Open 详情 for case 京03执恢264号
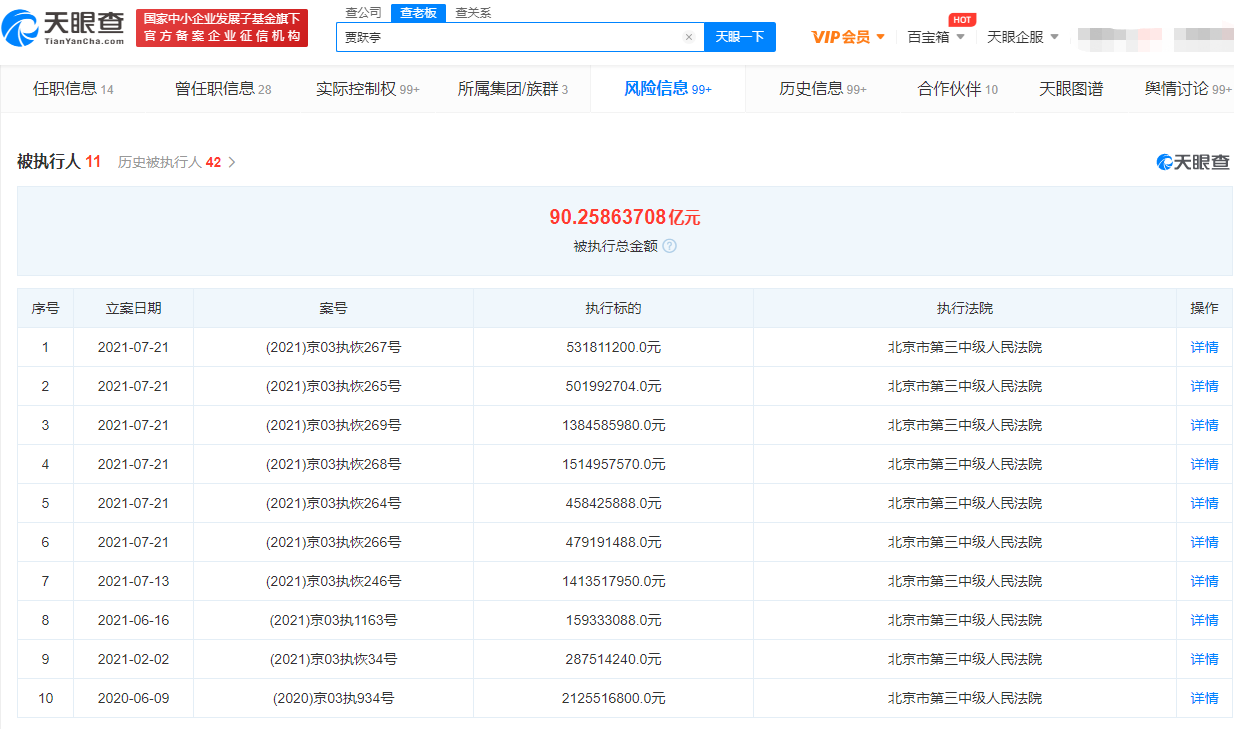 tap(1204, 503)
